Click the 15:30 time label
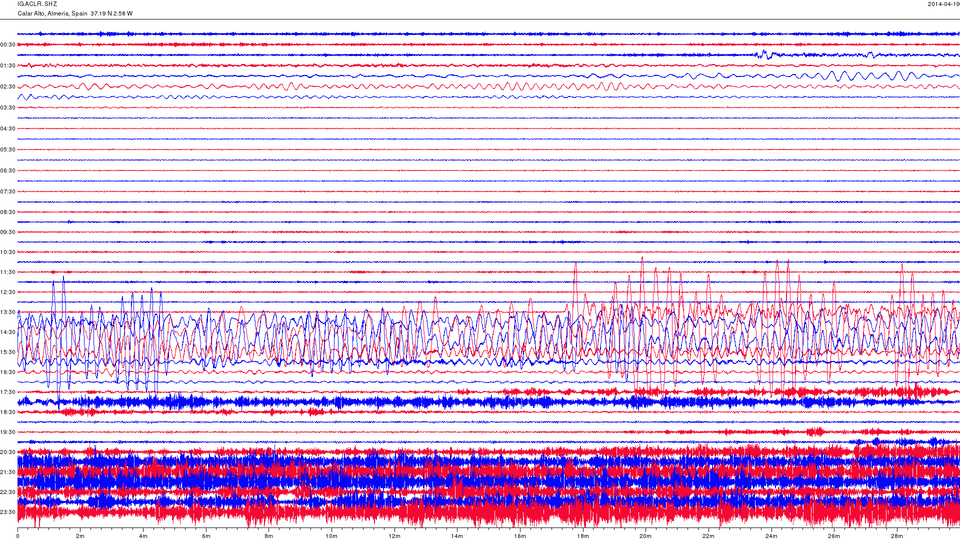Image resolution: width=960 pixels, height=540 pixels. 8,352
